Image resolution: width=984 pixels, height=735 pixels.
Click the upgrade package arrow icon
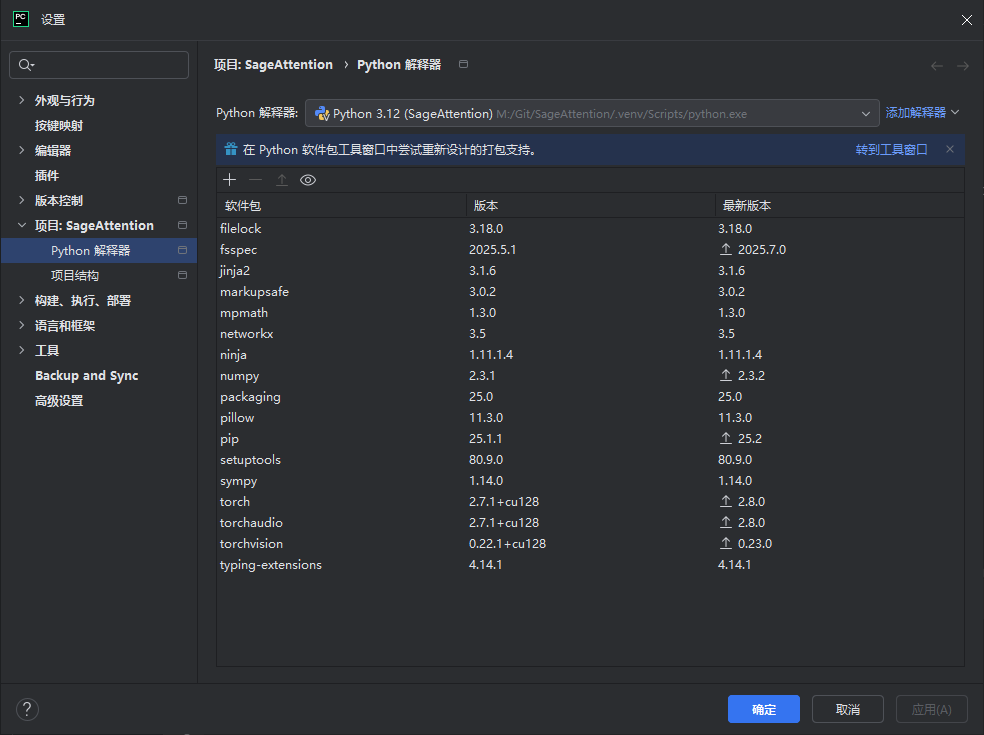point(282,180)
